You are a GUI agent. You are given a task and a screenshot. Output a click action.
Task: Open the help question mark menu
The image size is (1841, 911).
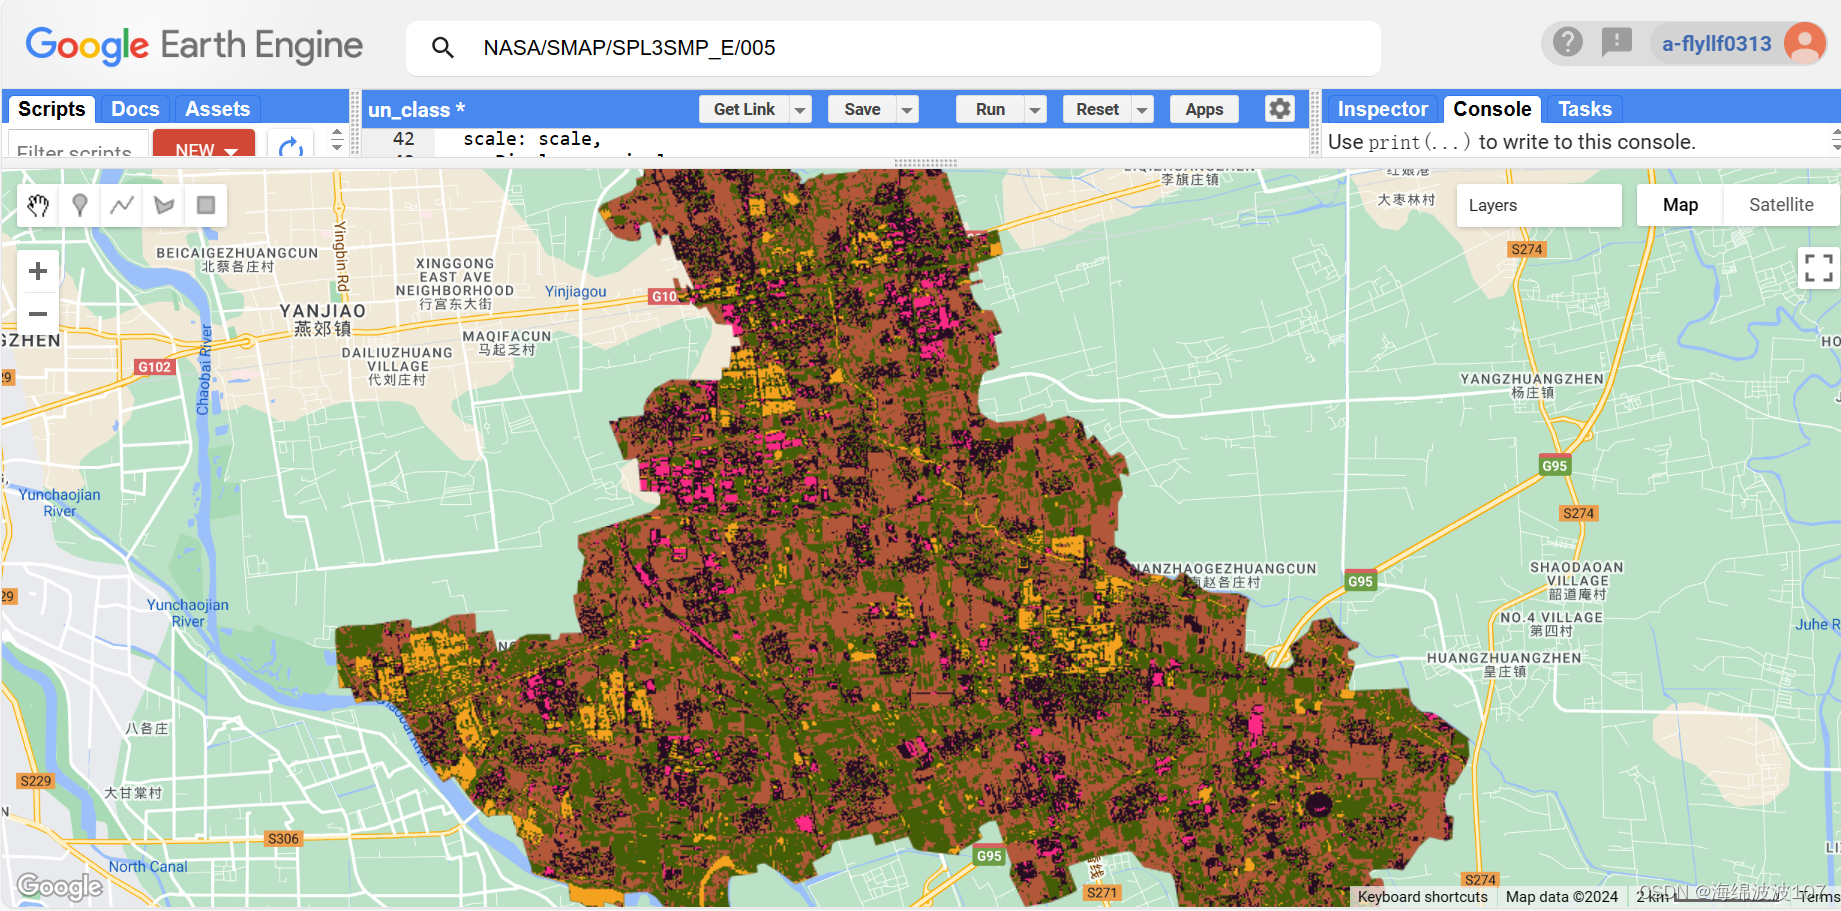[x=1567, y=42]
